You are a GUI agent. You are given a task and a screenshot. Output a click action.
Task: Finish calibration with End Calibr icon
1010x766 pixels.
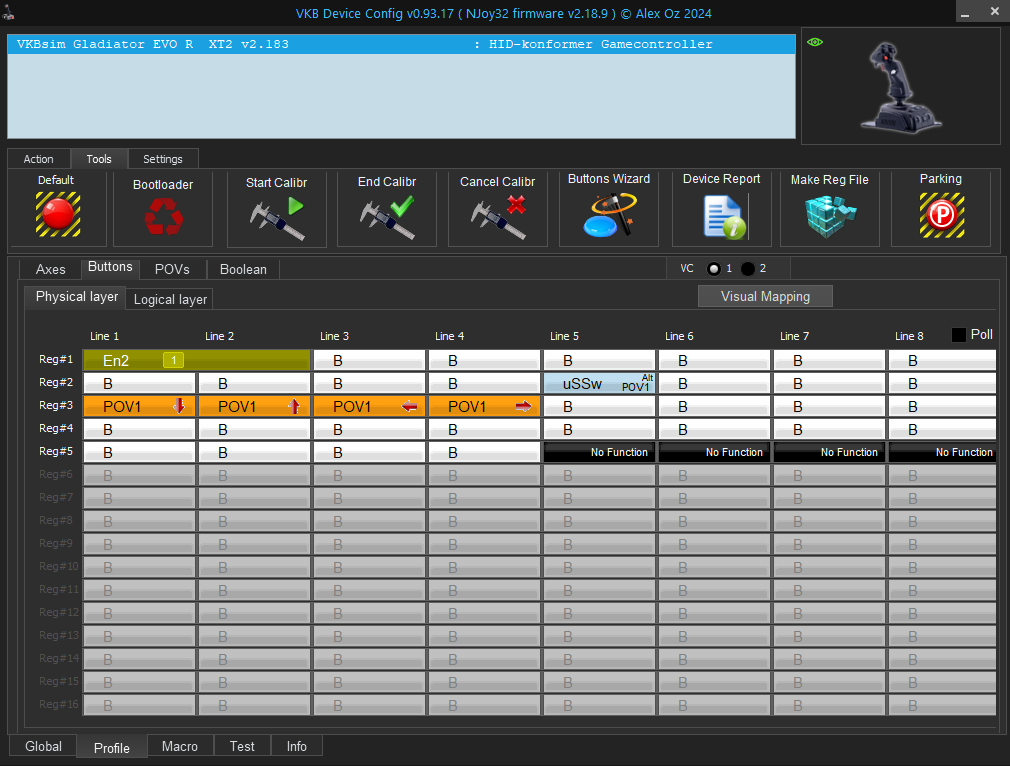tap(387, 218)
